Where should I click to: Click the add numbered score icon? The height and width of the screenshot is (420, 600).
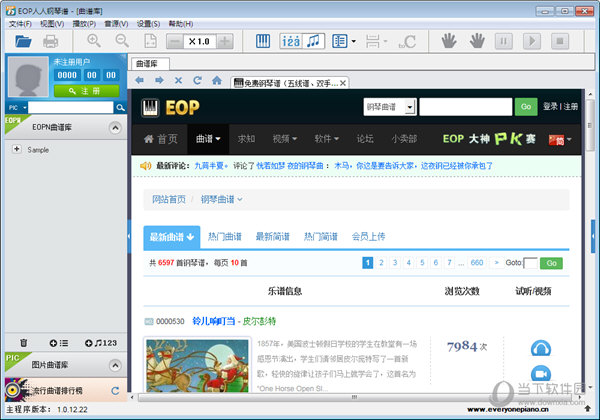coord(101,343)
